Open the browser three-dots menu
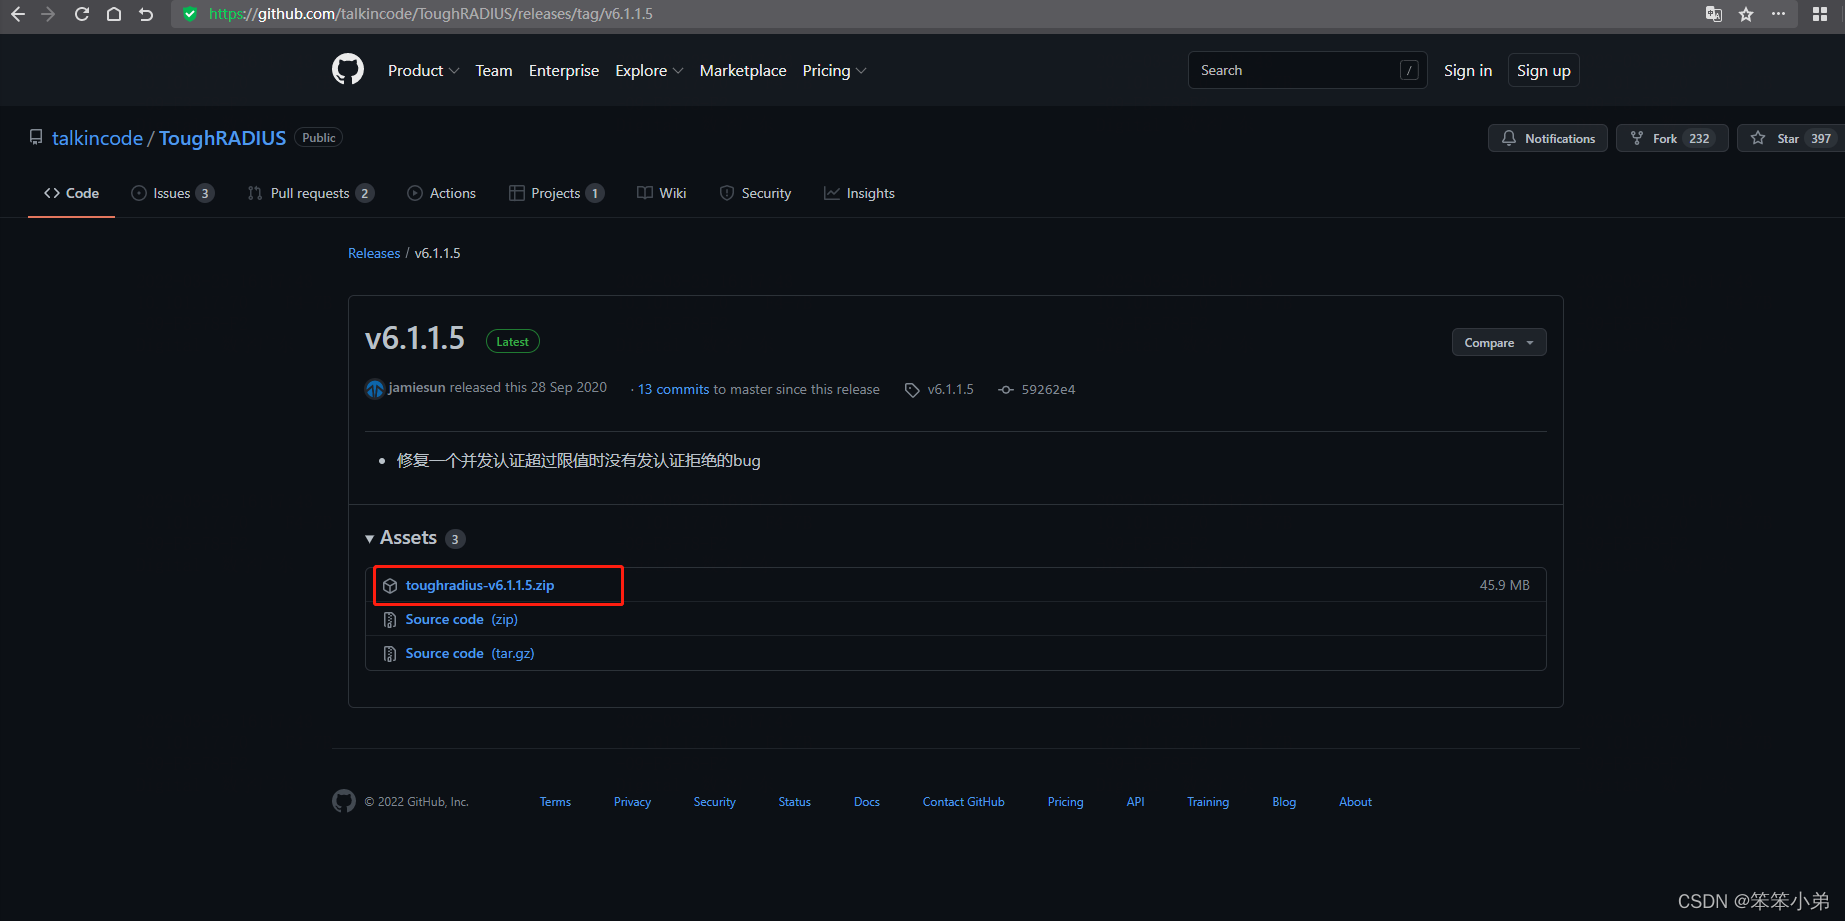Viewport: 1845px width, 921px height. 1778,14
